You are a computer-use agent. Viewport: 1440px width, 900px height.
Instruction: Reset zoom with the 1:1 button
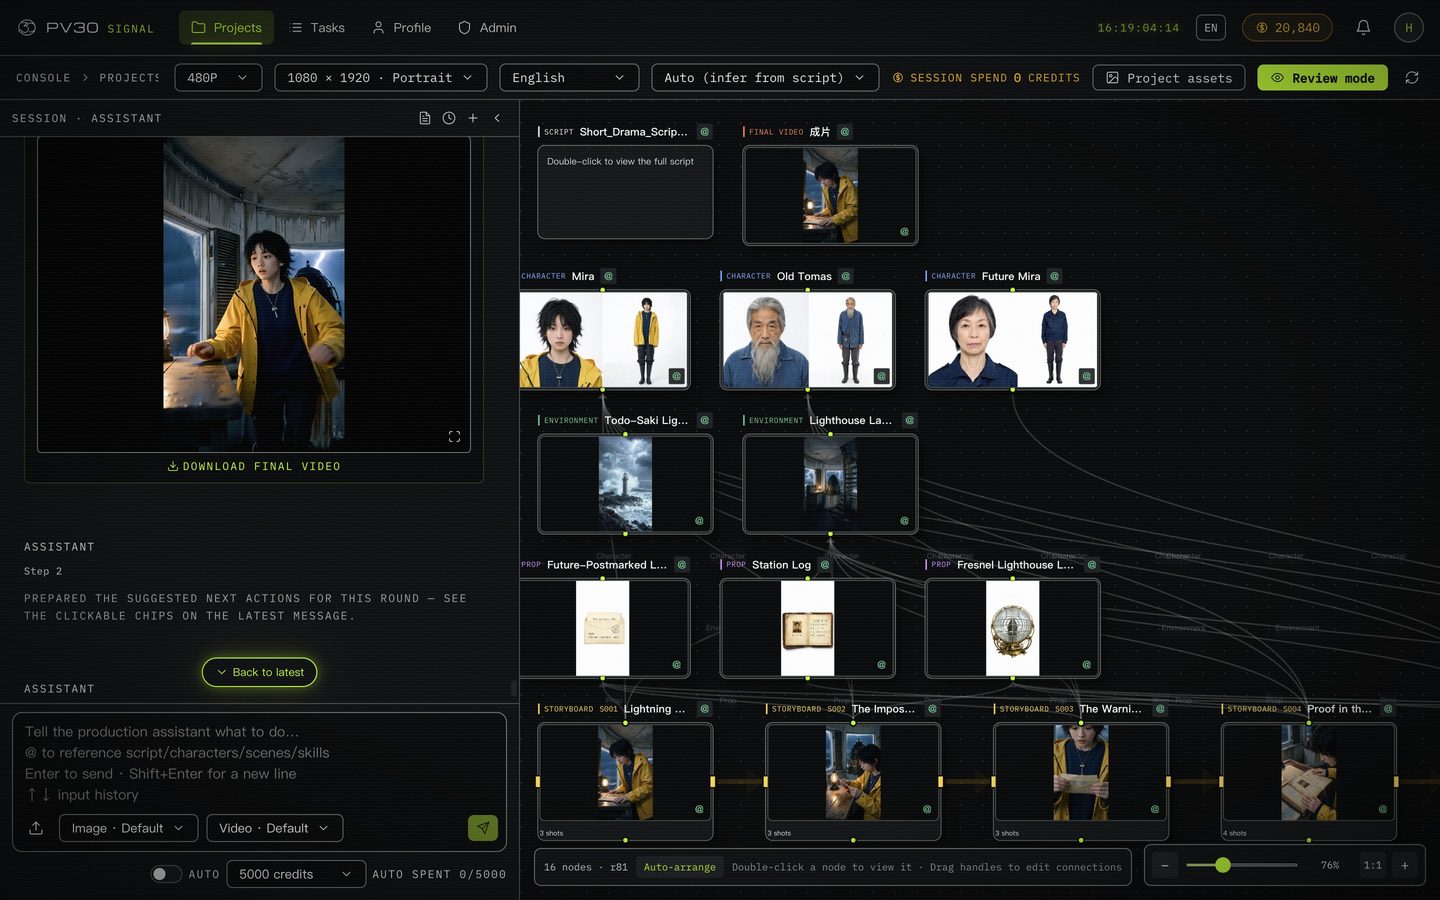1373,866
